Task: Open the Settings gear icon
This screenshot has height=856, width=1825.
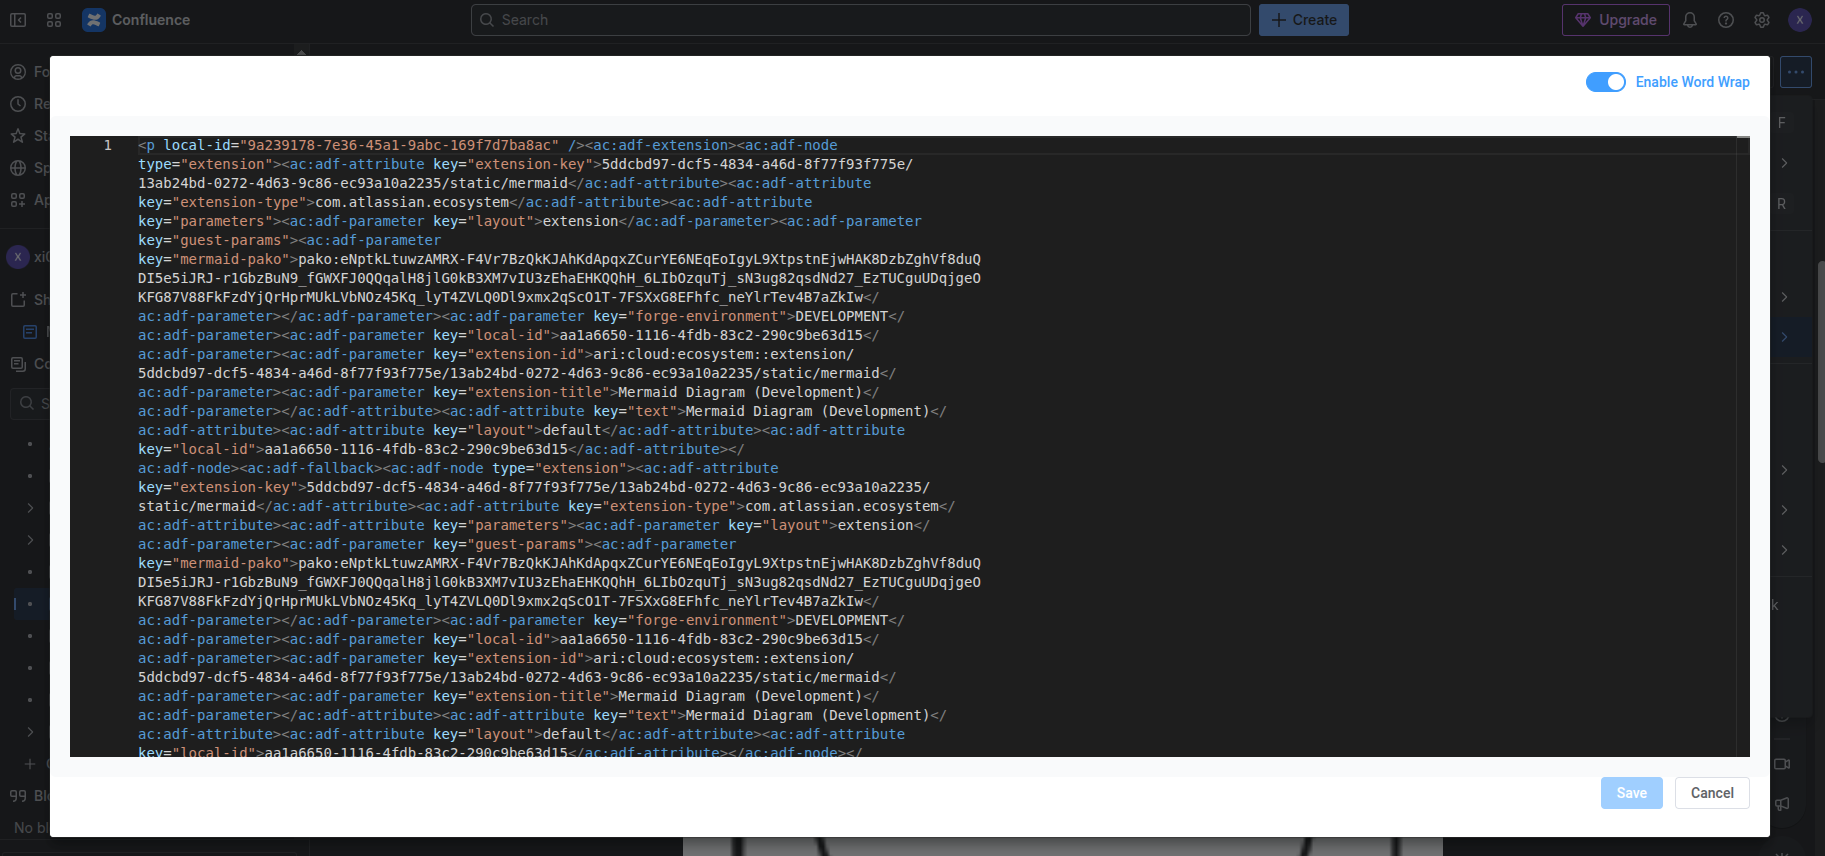Action: click(1762, 20)
